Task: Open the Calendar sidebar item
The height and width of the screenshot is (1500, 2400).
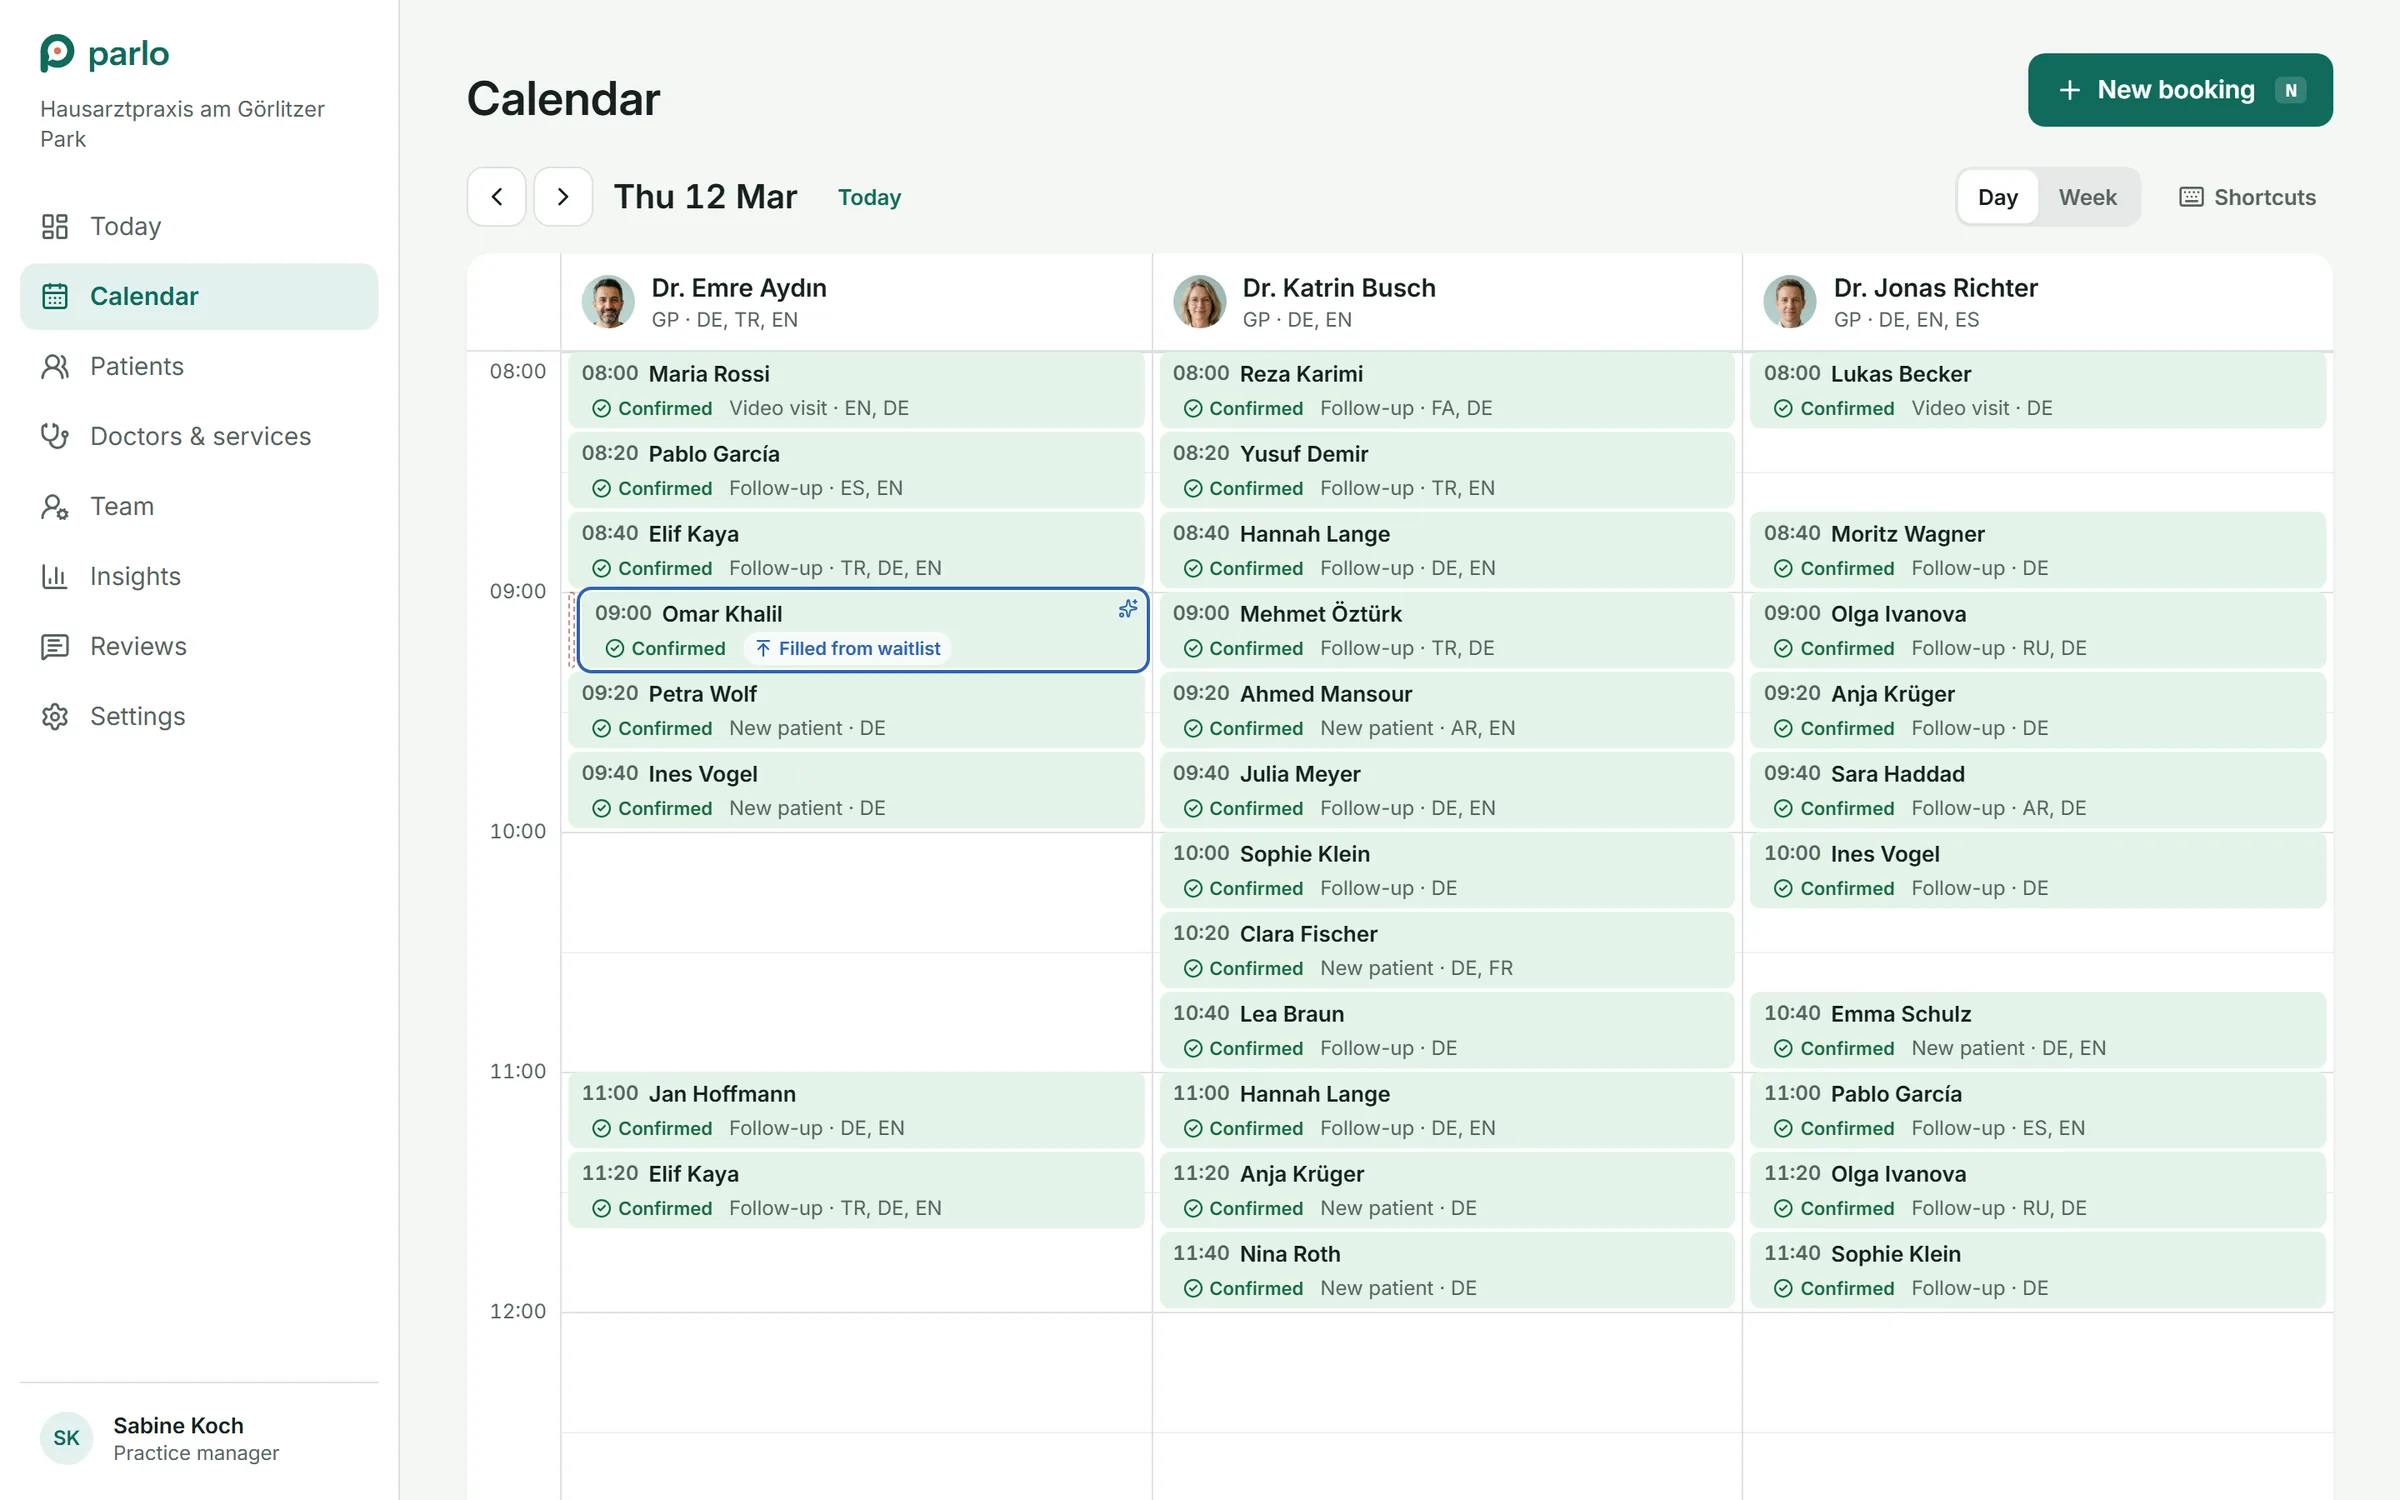Action: coord(199,296)
